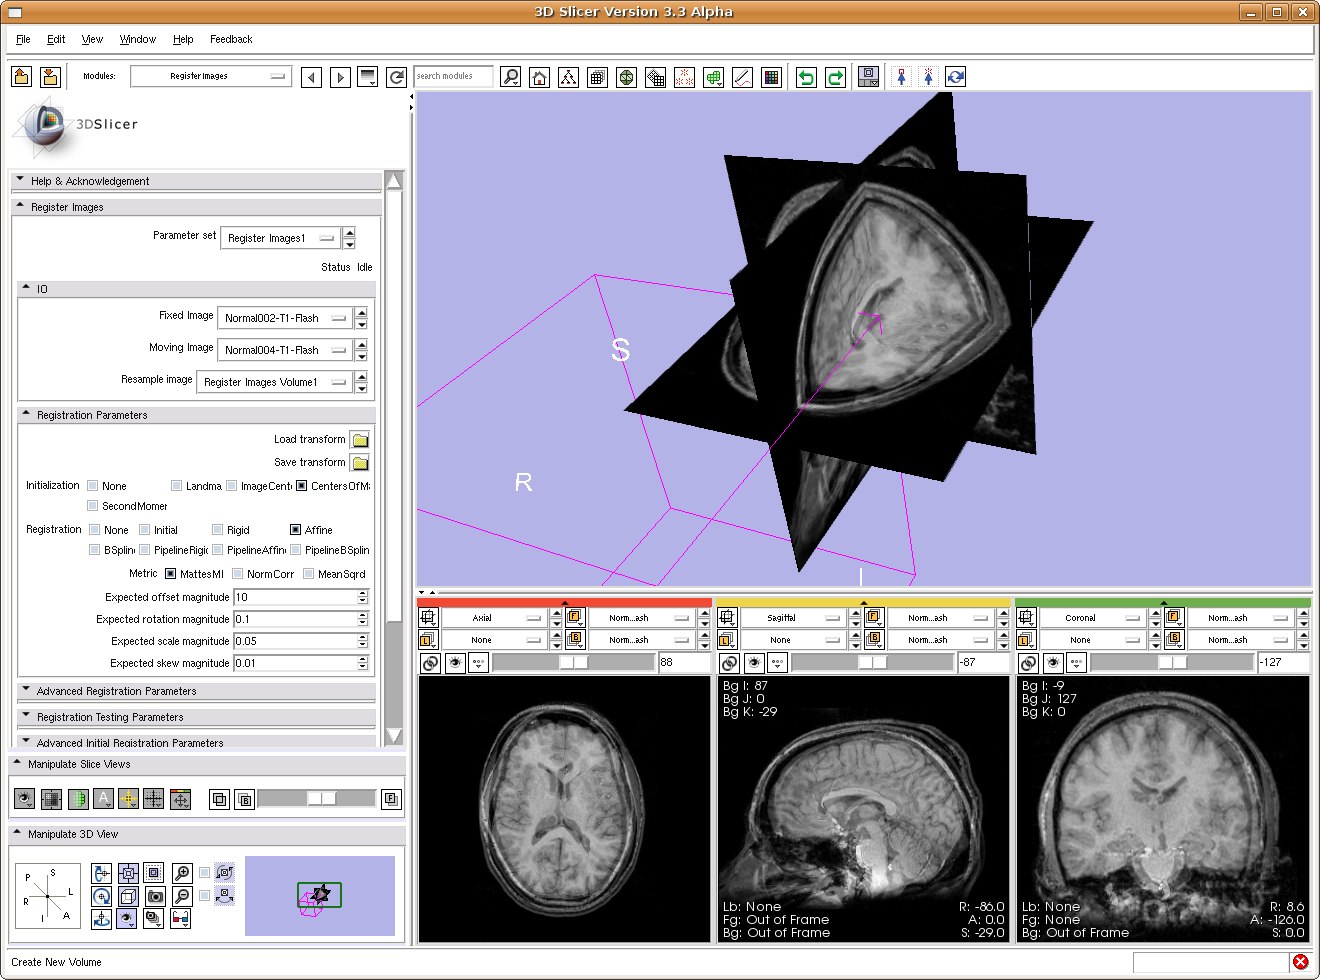Toggle visibility eye in Axial slice viewer
The height and width of the screenshot is (980, 1320).
click(x=455, y=663)
